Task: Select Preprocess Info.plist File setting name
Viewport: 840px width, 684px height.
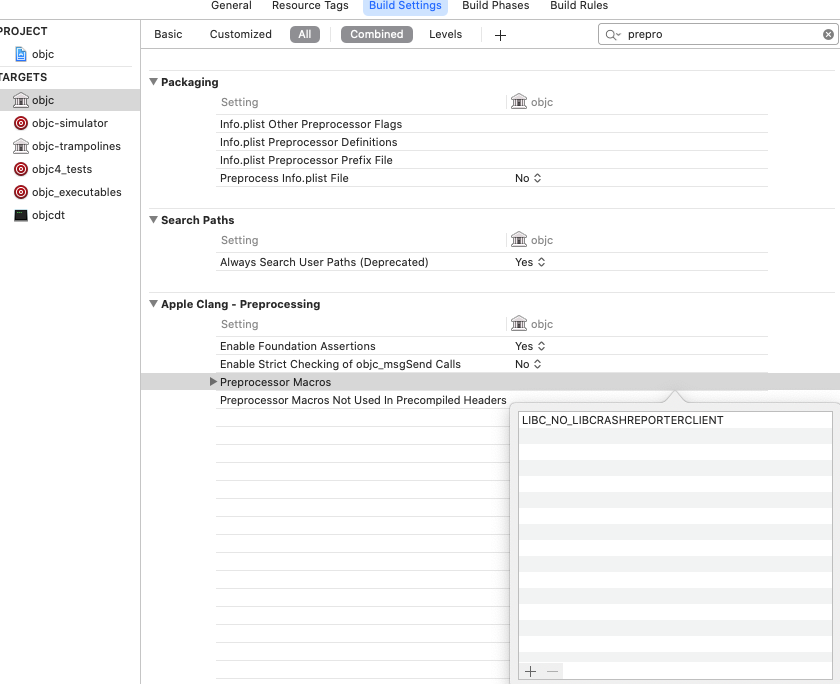Action: tap(284, 178)
